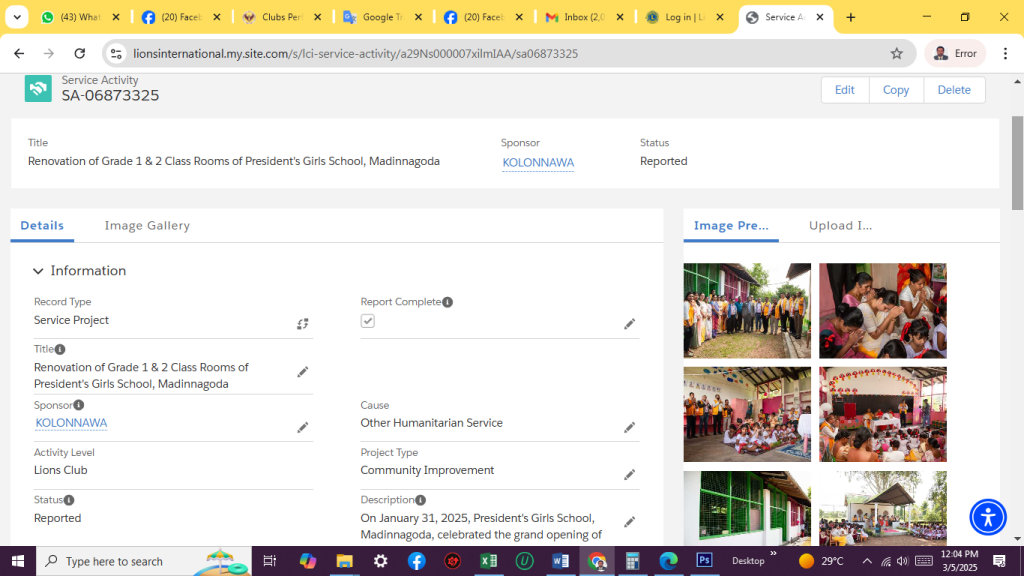Viewport: 1024px width, 576px height.
Task: Open the Chrome profile Error button
Action: click(x=955, y=54)
